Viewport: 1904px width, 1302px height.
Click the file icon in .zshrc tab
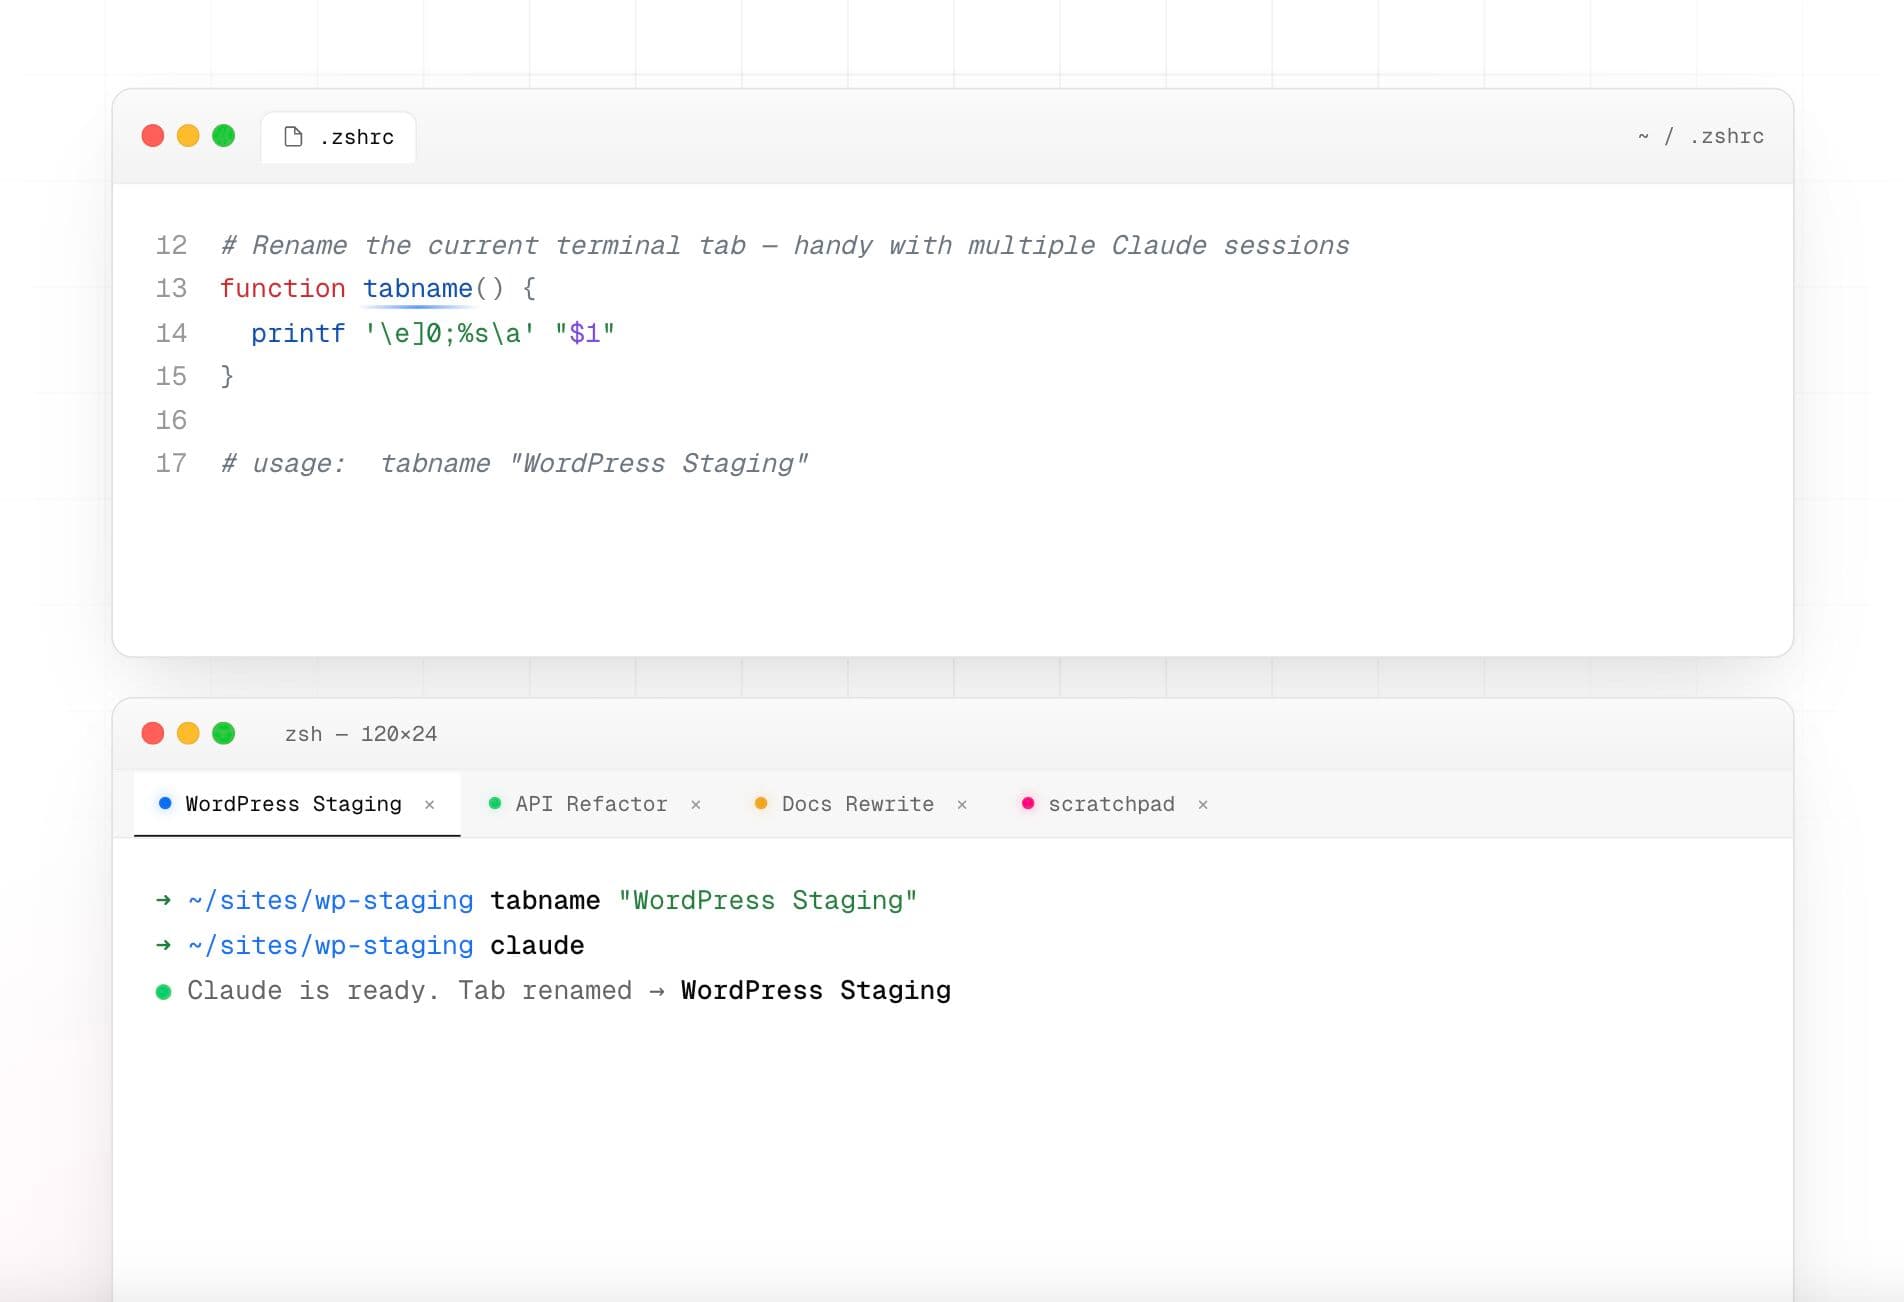click(293, 137)
